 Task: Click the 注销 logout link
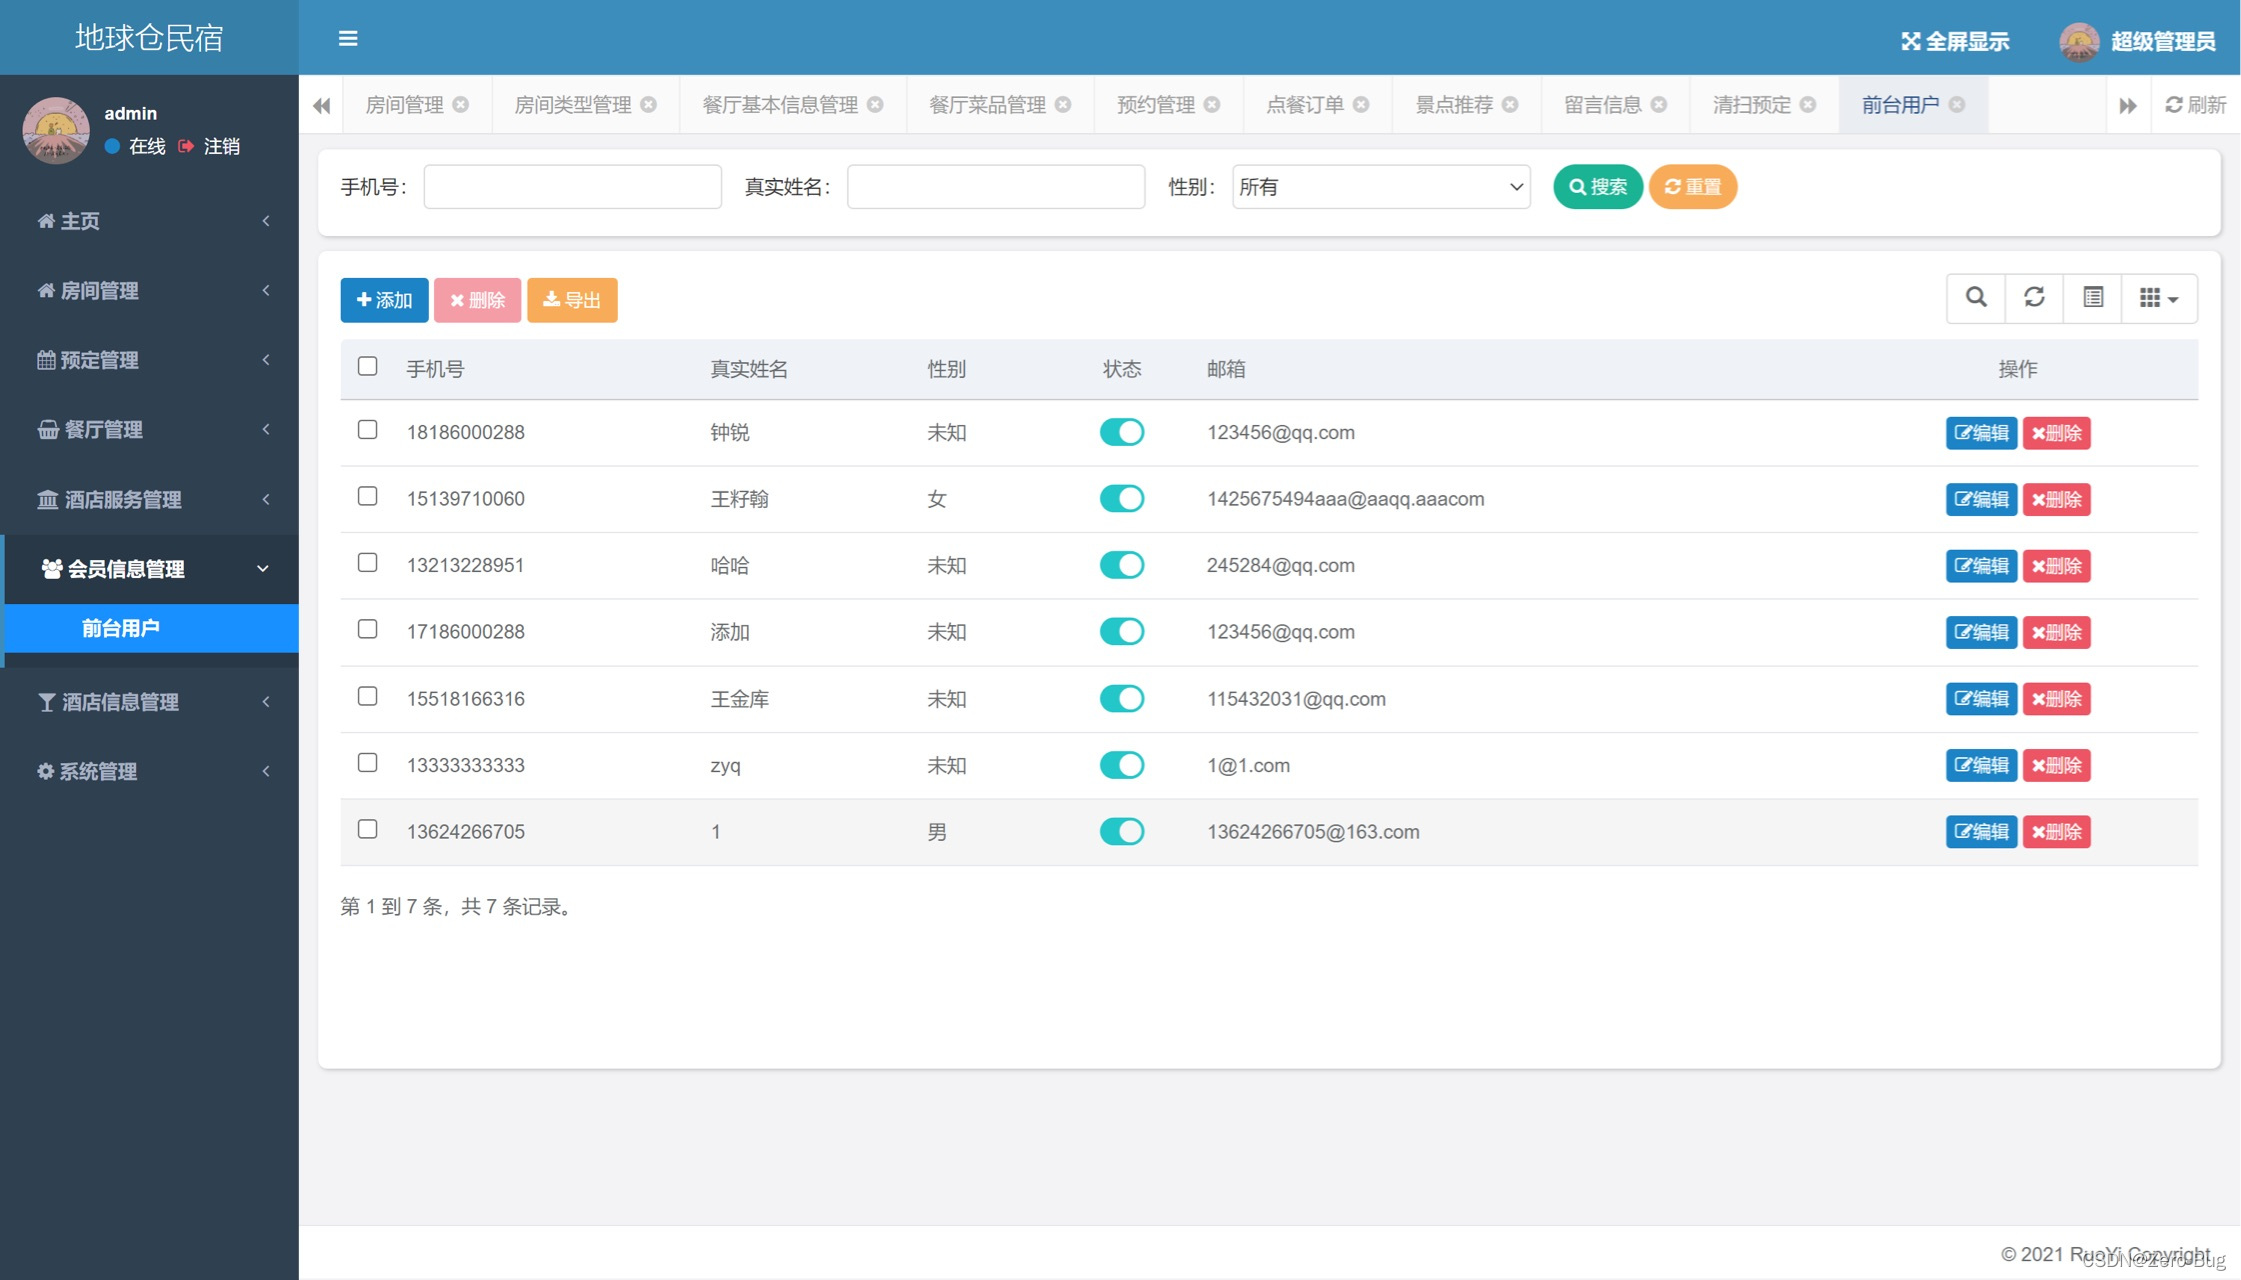coord(209,146)
